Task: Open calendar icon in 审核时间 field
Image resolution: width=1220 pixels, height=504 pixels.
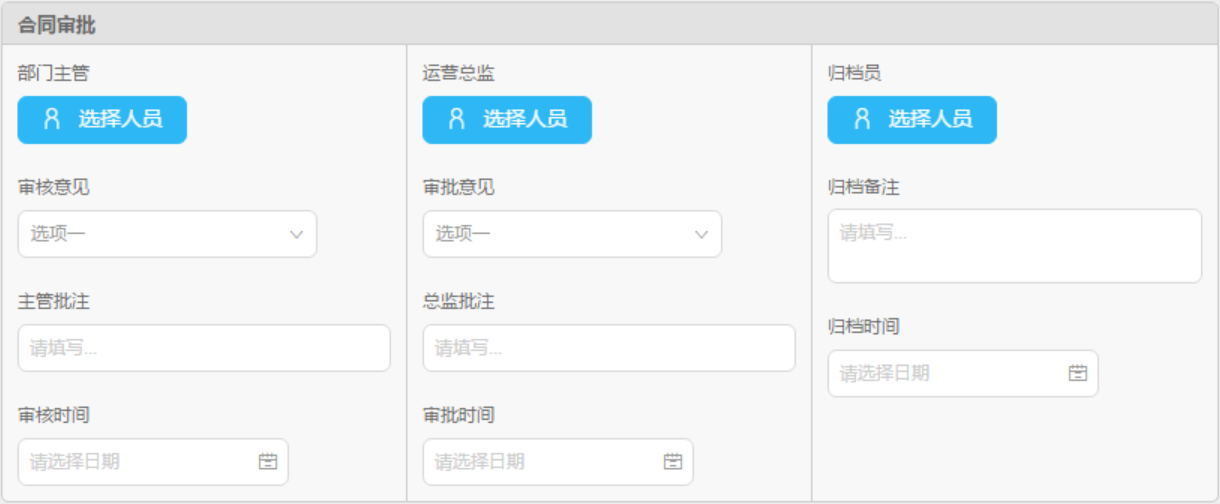Action: coord(268,462)
